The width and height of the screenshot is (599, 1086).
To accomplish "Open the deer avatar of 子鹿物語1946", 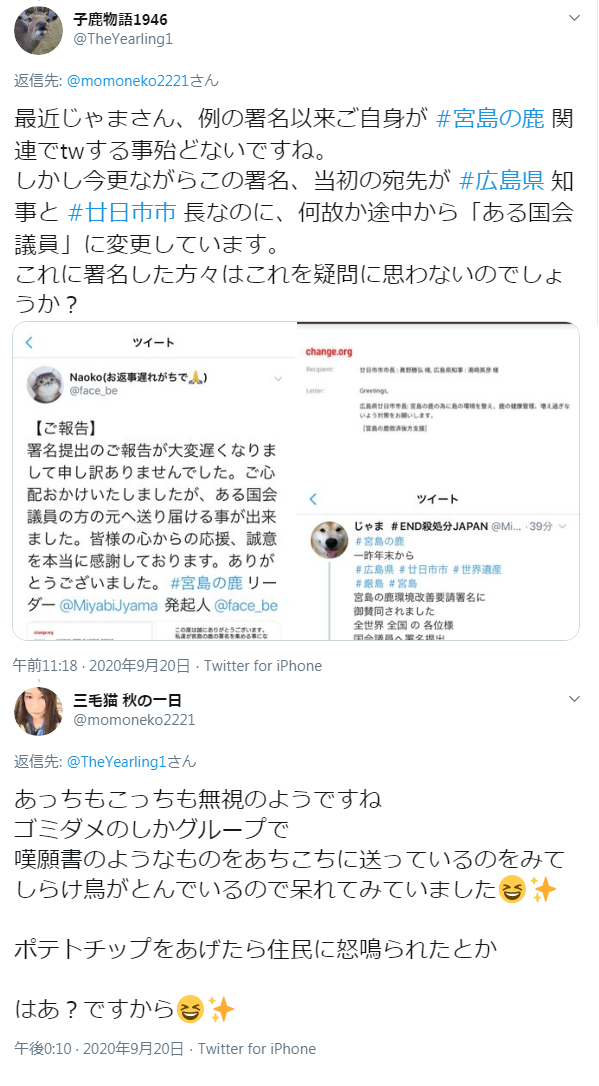I will click(39, 30).
